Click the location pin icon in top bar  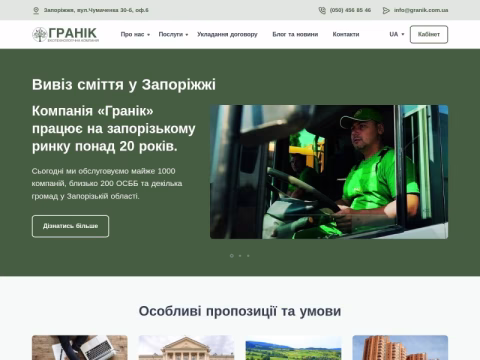tap(36, 11)
